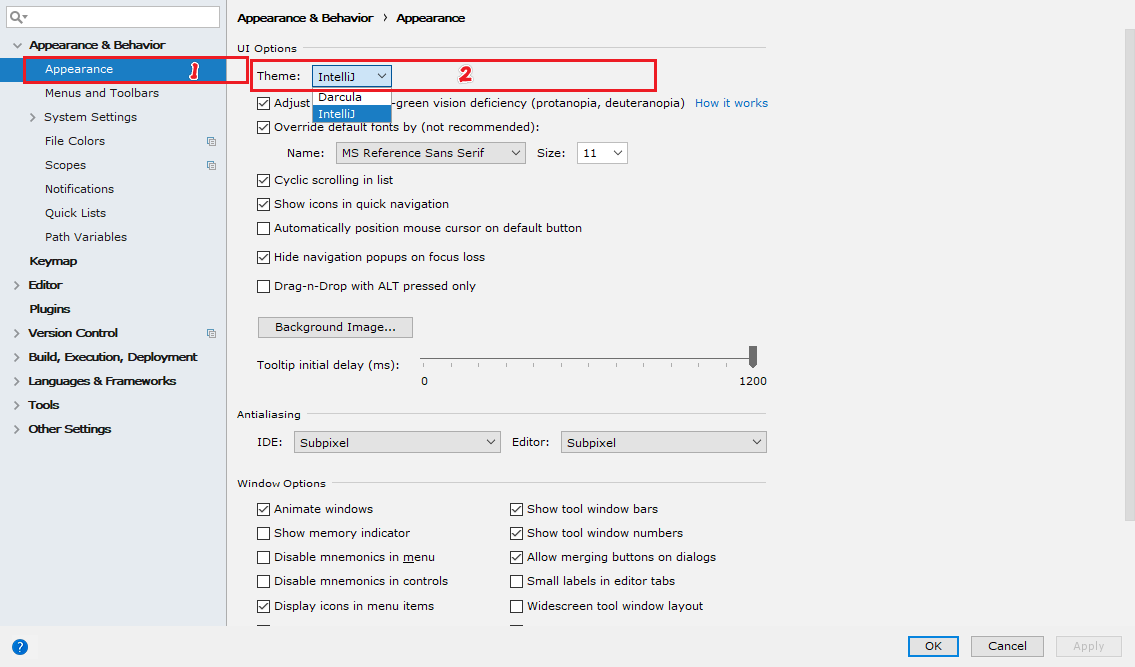
Task: Click the project-level icon beside File Colors
Action: (211, 141)
